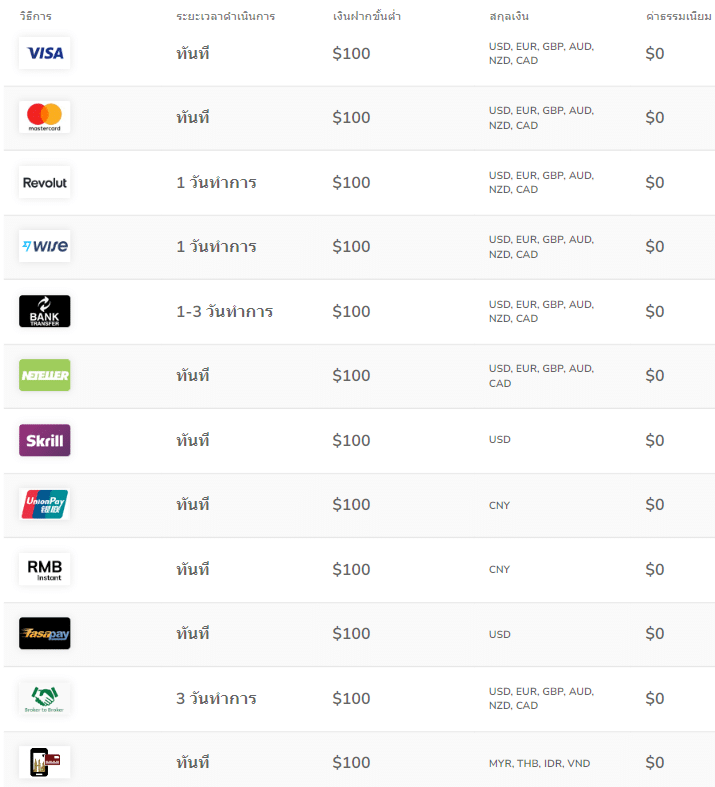Image resolution: width=715 pixels, height=787 pixels.
Task: Click the สกุลเงิน column header
Action: tap(509, 16)
